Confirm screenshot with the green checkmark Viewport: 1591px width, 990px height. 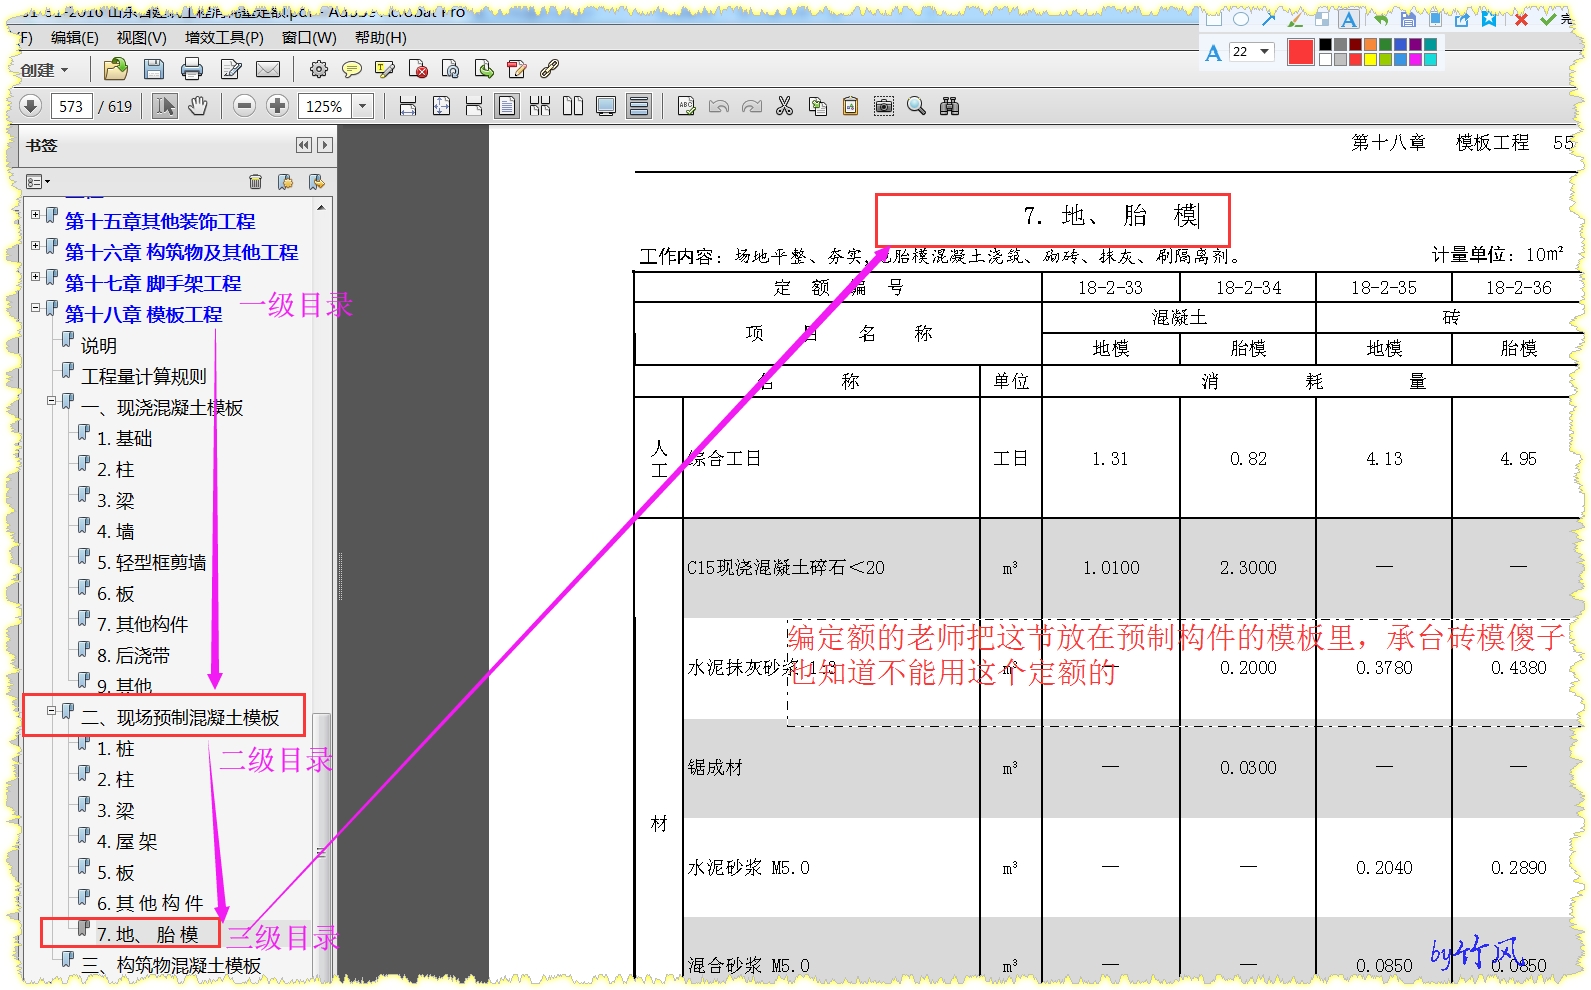(1548, 19)
